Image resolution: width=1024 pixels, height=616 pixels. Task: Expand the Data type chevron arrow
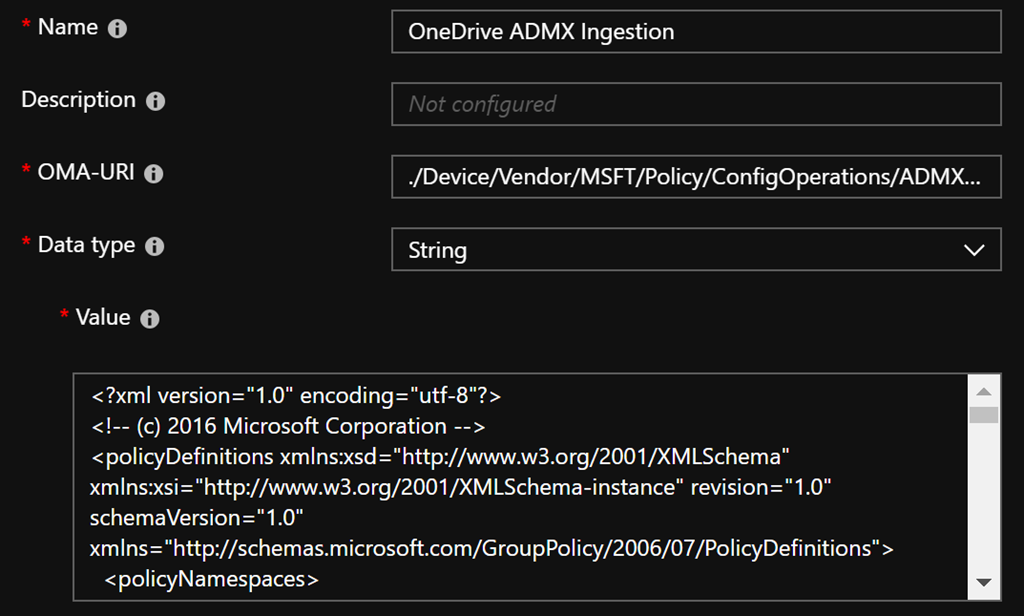coord(974,250)
